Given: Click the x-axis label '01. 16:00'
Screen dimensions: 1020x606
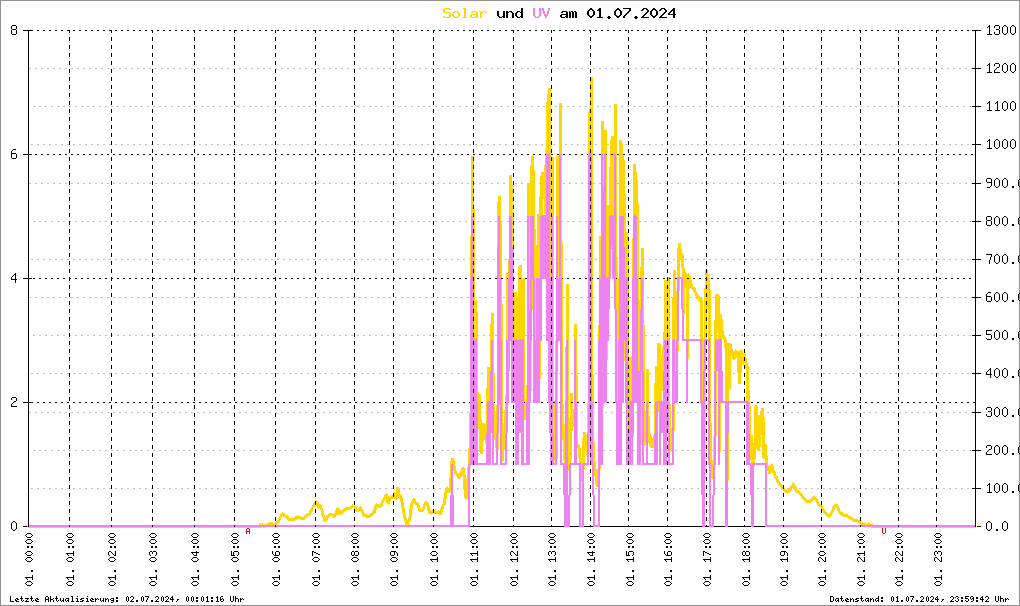Looking at the screenshot, I should click(668, 559).
